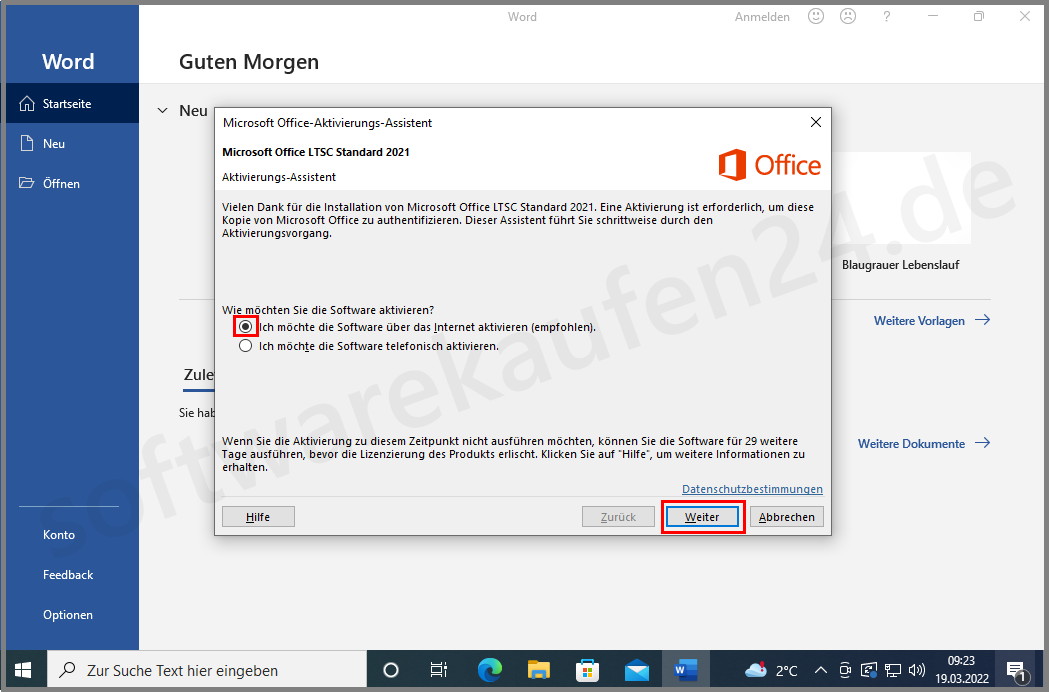
Task: Click Word icon in taskbar
Action: click(685, 670)
